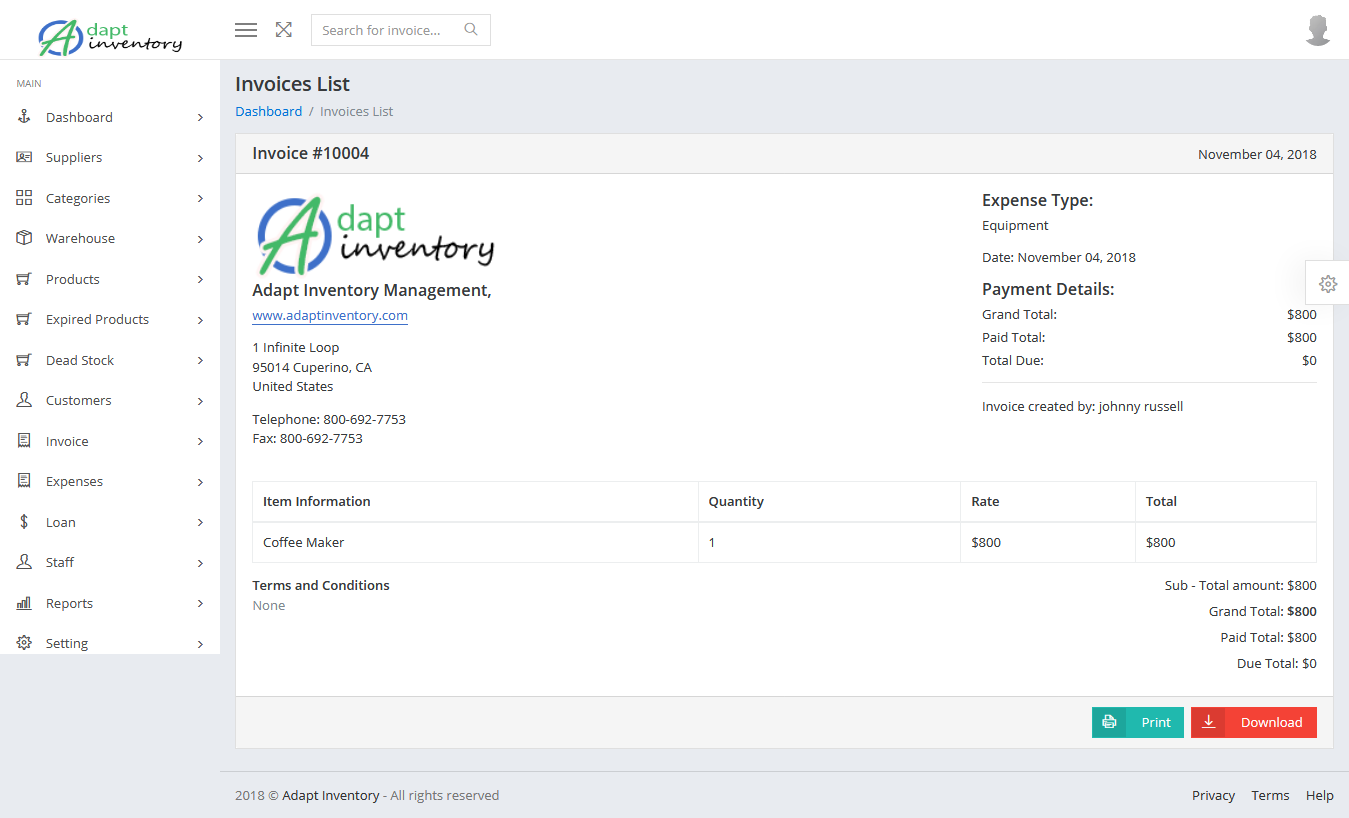Screen dimensions: 1349x818
Task: Expand the Expenses chevron in sidebar
Action: (x=200, y=482)
